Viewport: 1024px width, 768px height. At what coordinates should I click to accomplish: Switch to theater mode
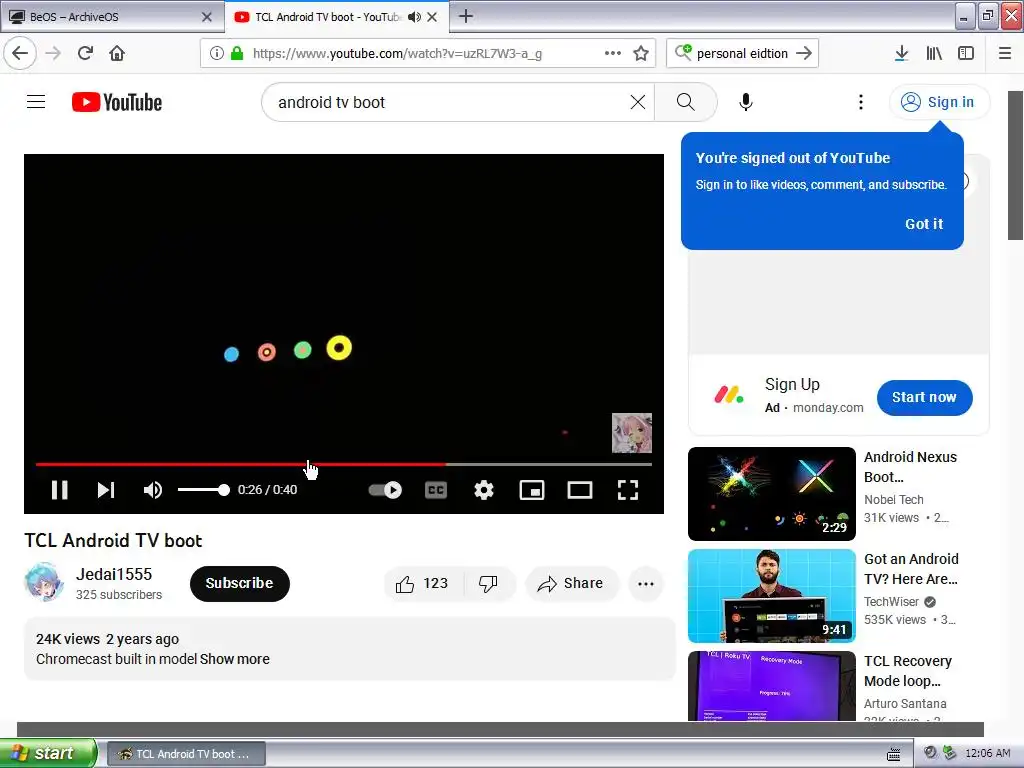click(580, 490)
